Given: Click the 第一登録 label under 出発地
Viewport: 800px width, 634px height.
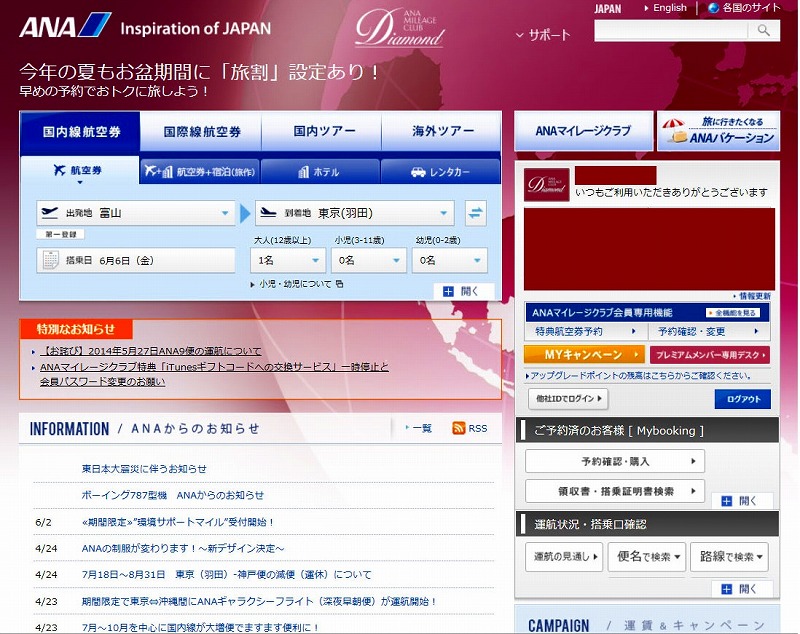Looking at the screenshot, I should [61, 234].
